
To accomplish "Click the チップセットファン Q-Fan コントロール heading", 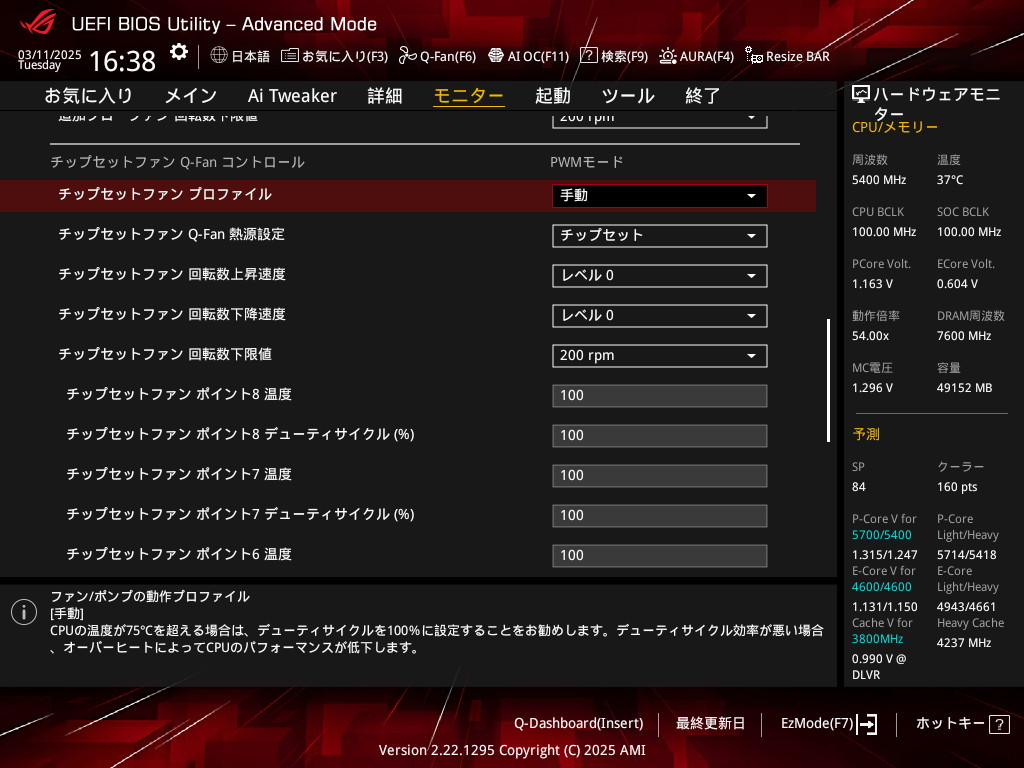I will click(x=178, y=162).
